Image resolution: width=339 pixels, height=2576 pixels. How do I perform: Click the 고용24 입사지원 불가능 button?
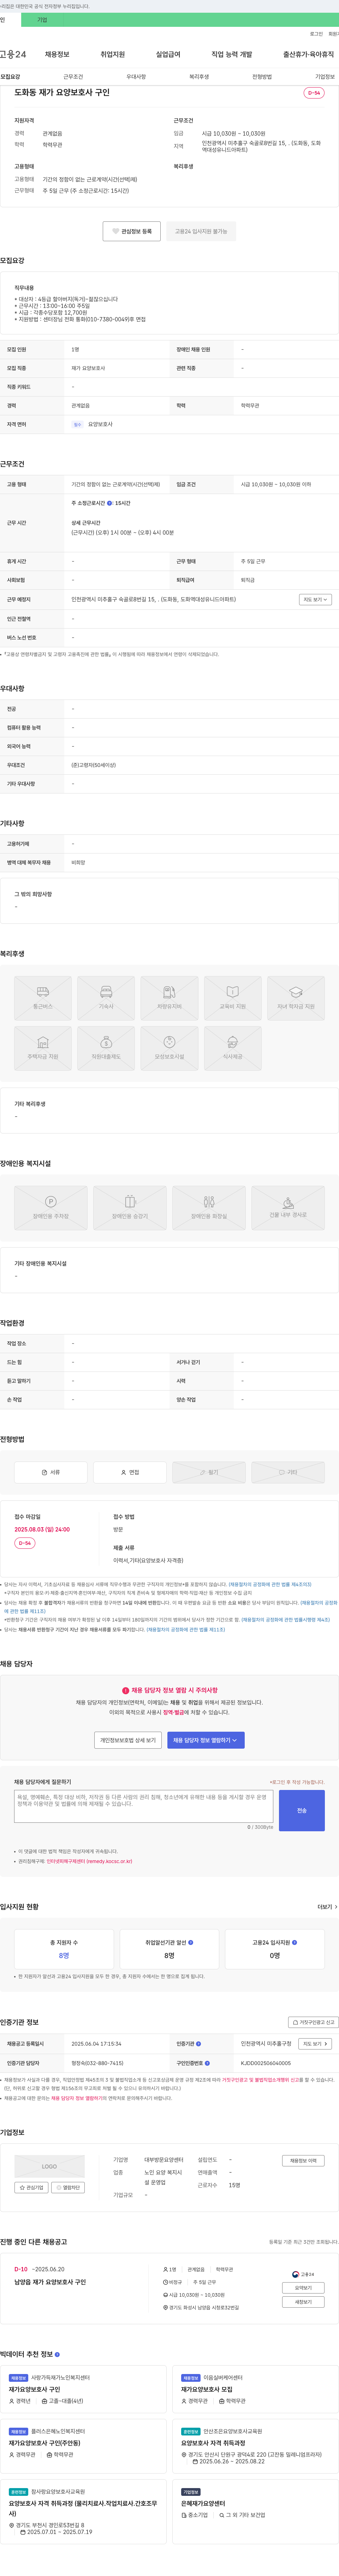[x=201, y=231]
